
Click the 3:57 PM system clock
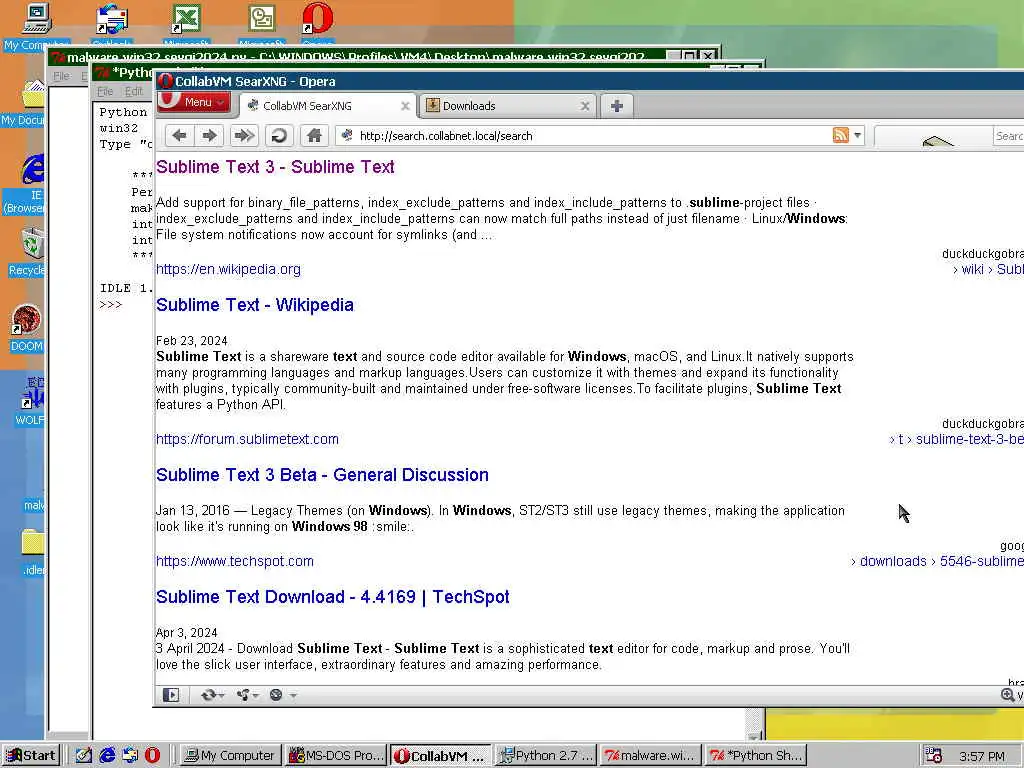coord(982,756)
